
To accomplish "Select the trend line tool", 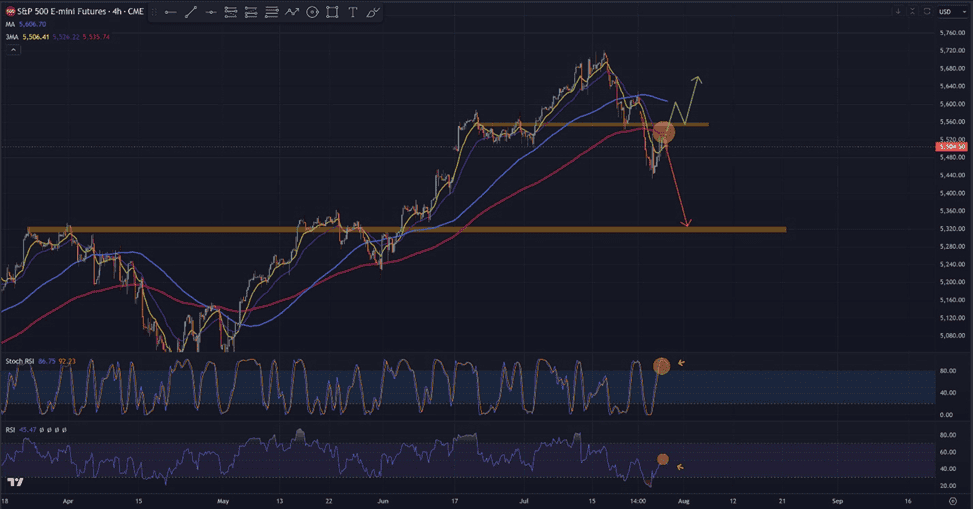I will click(x=191, y=12).
